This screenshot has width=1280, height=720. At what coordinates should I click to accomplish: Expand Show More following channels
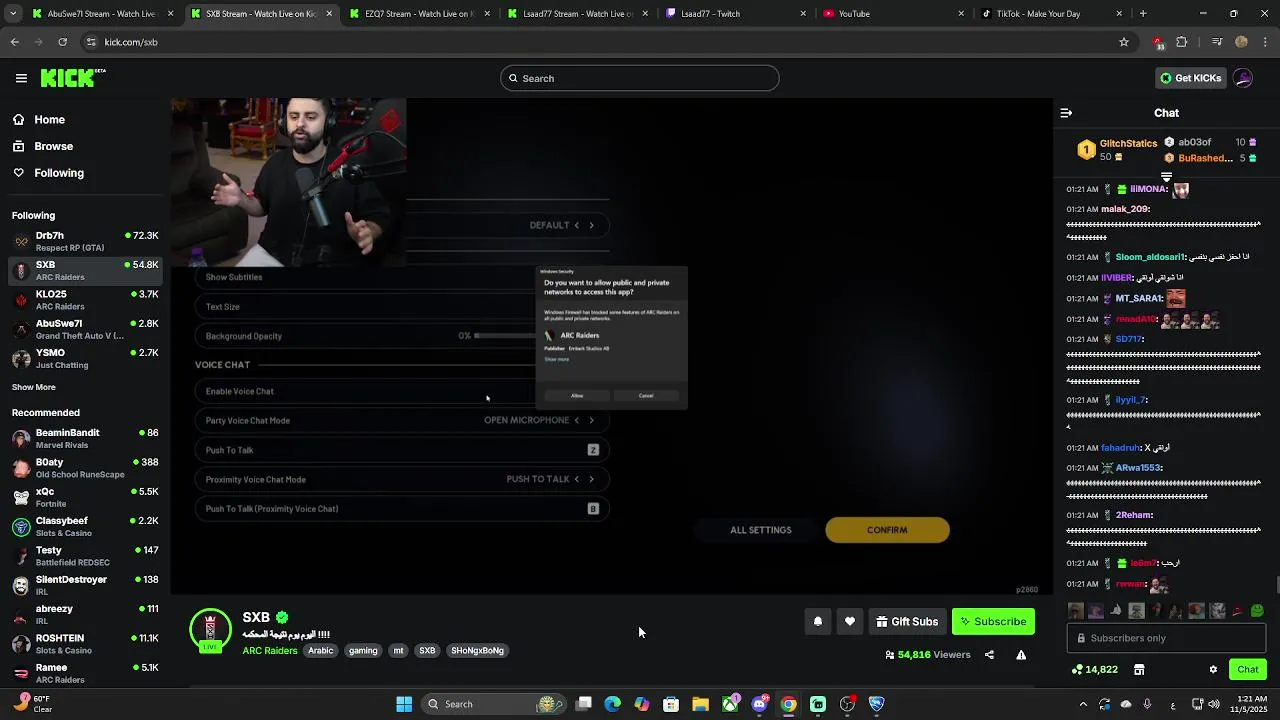(x=34, y=387)
